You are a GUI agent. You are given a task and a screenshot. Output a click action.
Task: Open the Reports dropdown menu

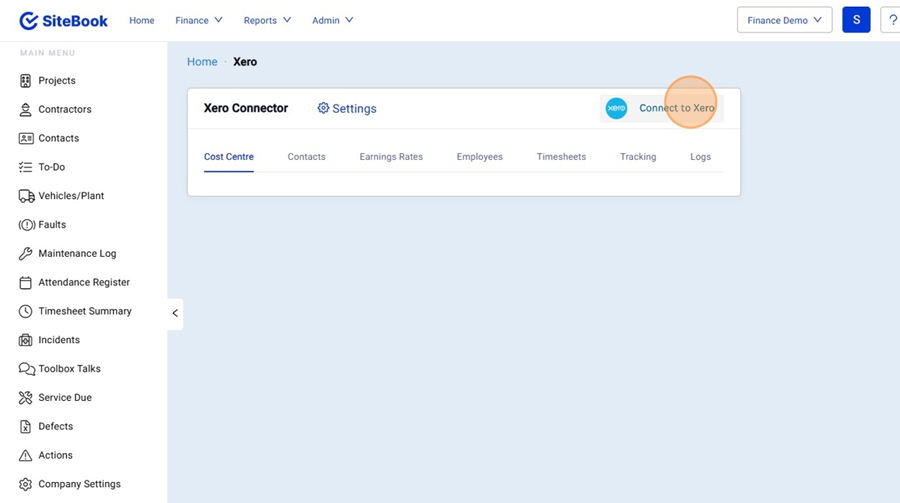click(x=267, y=21)
